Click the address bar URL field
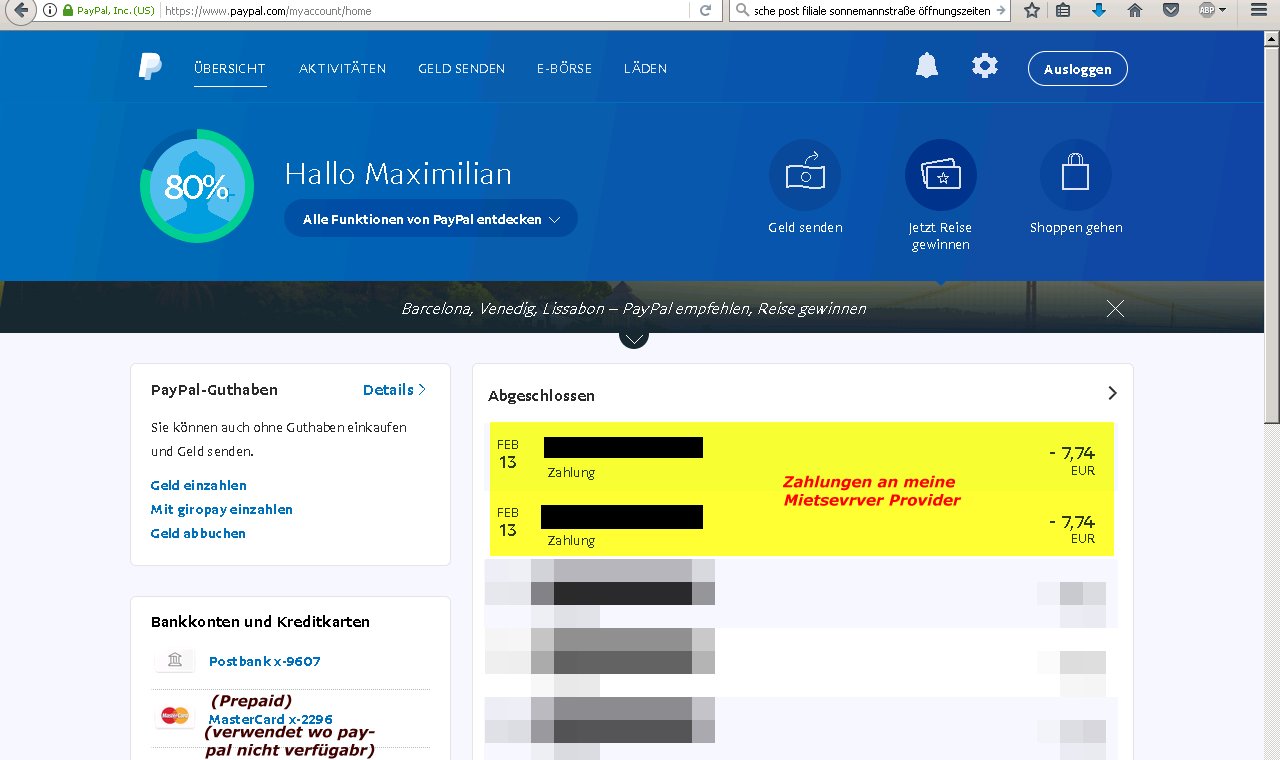Image resolution: width=1280 pixels, height=760 pixels. tap(423, 10)
